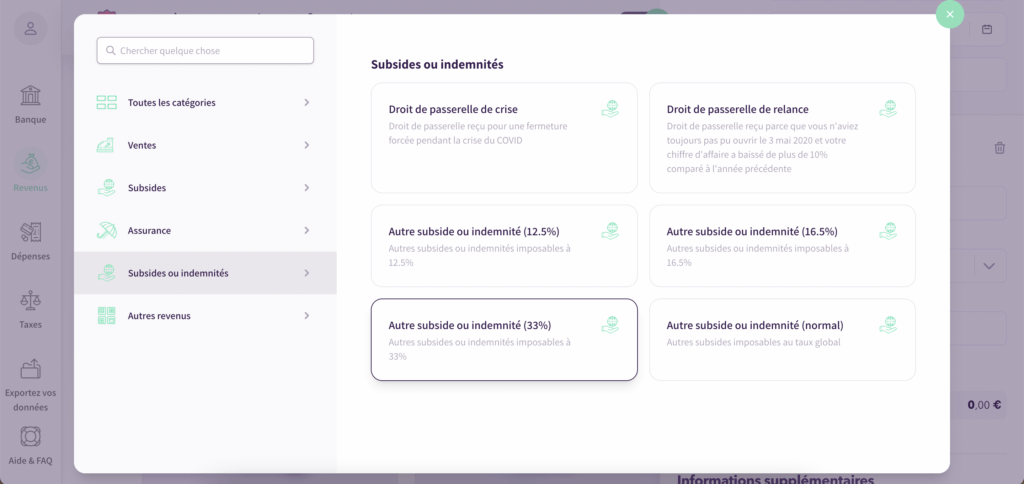The height and width of the screenshot is (484, 1024).
Task: Click the Chercher quelque chose search field
Action: pyautogui.click(x=205, y=50)
